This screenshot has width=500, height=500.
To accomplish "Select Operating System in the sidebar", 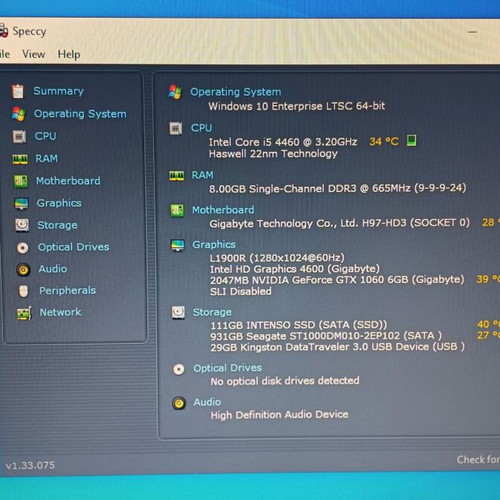I will click(80, 114).
